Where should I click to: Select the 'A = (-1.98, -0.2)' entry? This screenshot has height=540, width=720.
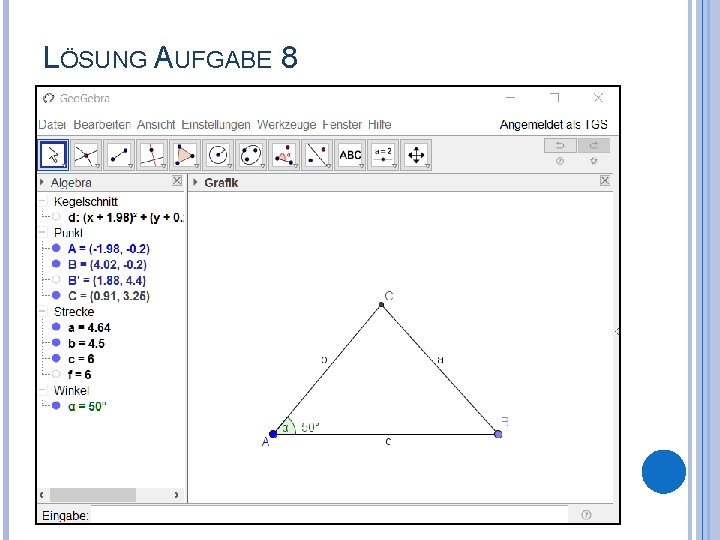(x=109, y=249)
